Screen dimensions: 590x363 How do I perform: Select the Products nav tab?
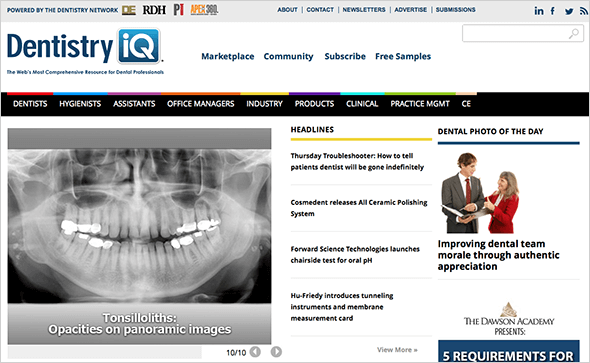pyautogui.click(x=314, y=104)
